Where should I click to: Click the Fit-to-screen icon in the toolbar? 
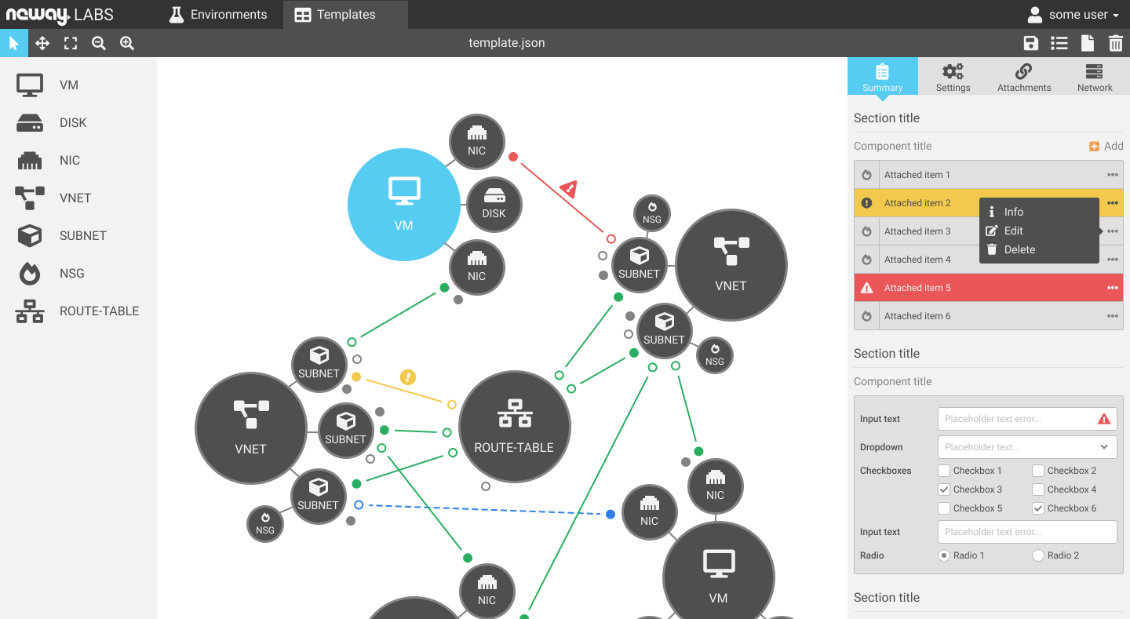(70, 43)
